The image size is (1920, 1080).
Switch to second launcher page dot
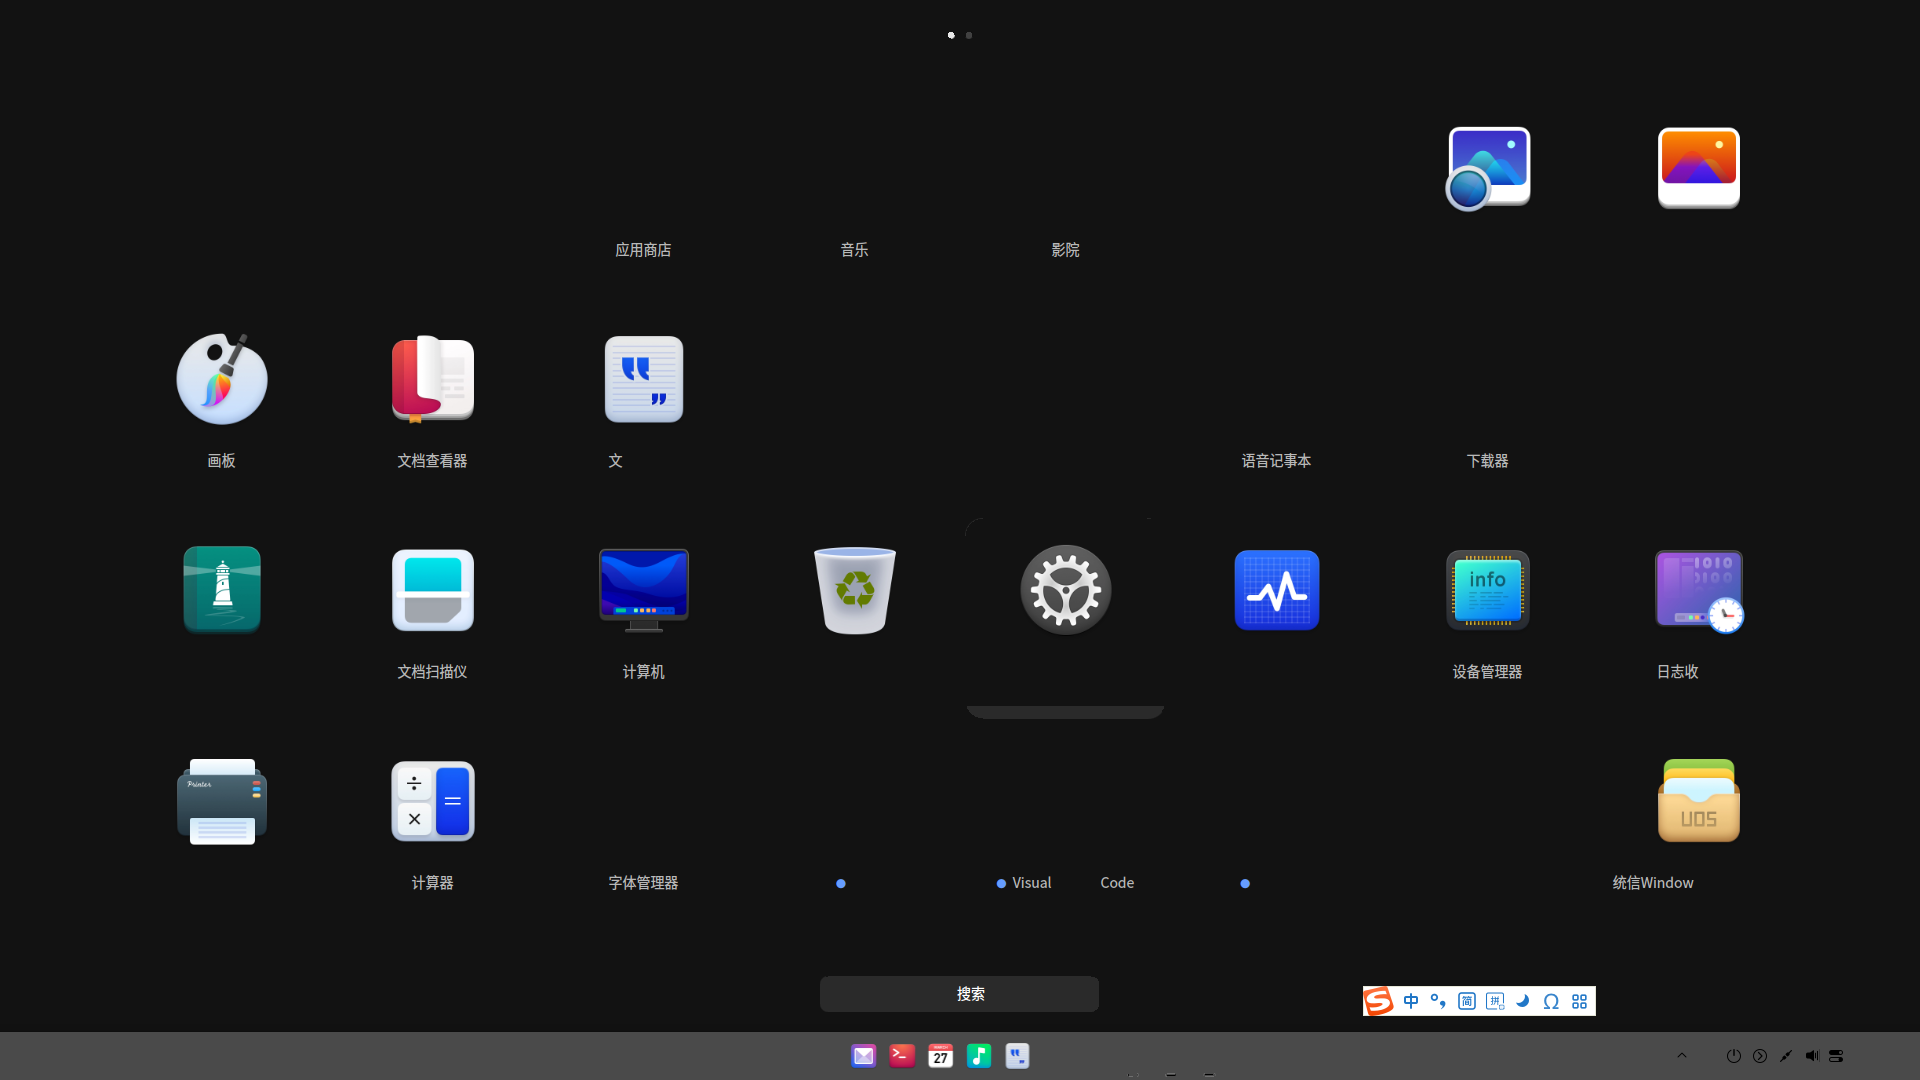[x=968, y=35]
